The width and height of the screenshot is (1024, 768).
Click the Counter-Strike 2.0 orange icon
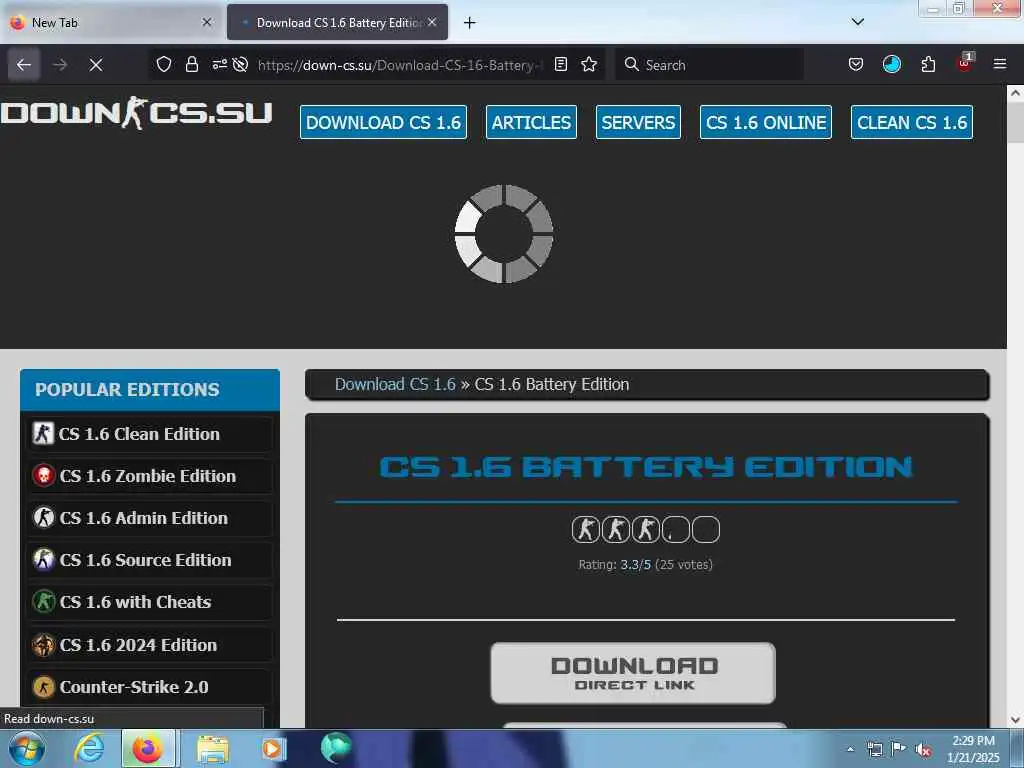point(44,687)
